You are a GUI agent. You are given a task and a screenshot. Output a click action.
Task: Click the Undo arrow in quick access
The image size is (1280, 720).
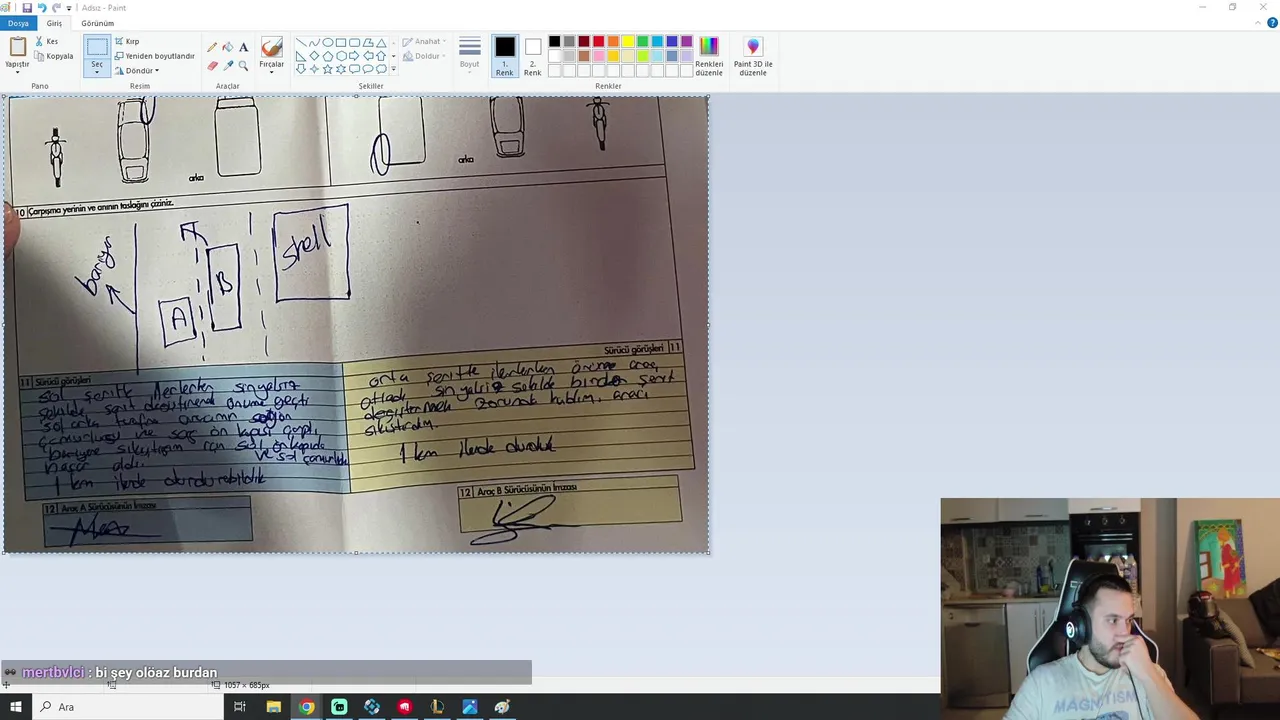tap(41, 8)
